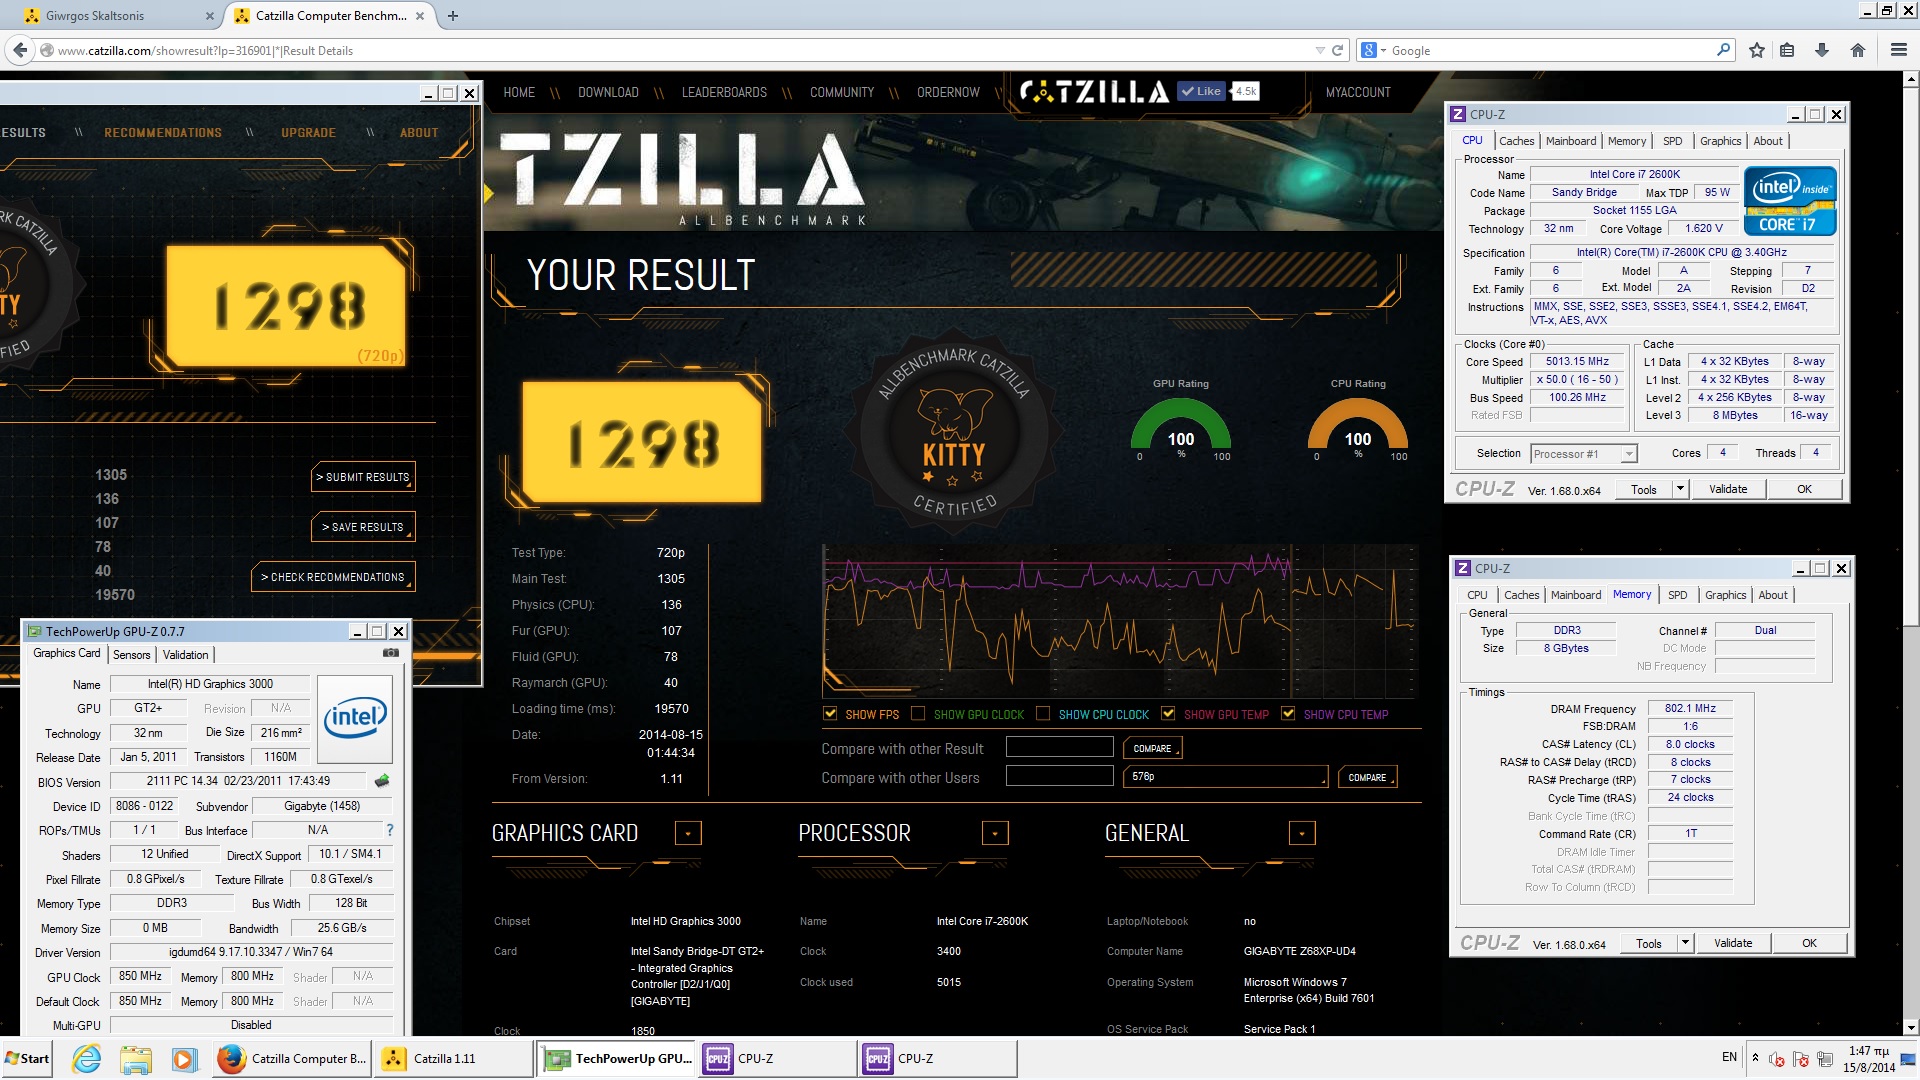The image size is (1920, 1080).
Task: Click the Facebook Like button
Action: [x=1203, y=91]
